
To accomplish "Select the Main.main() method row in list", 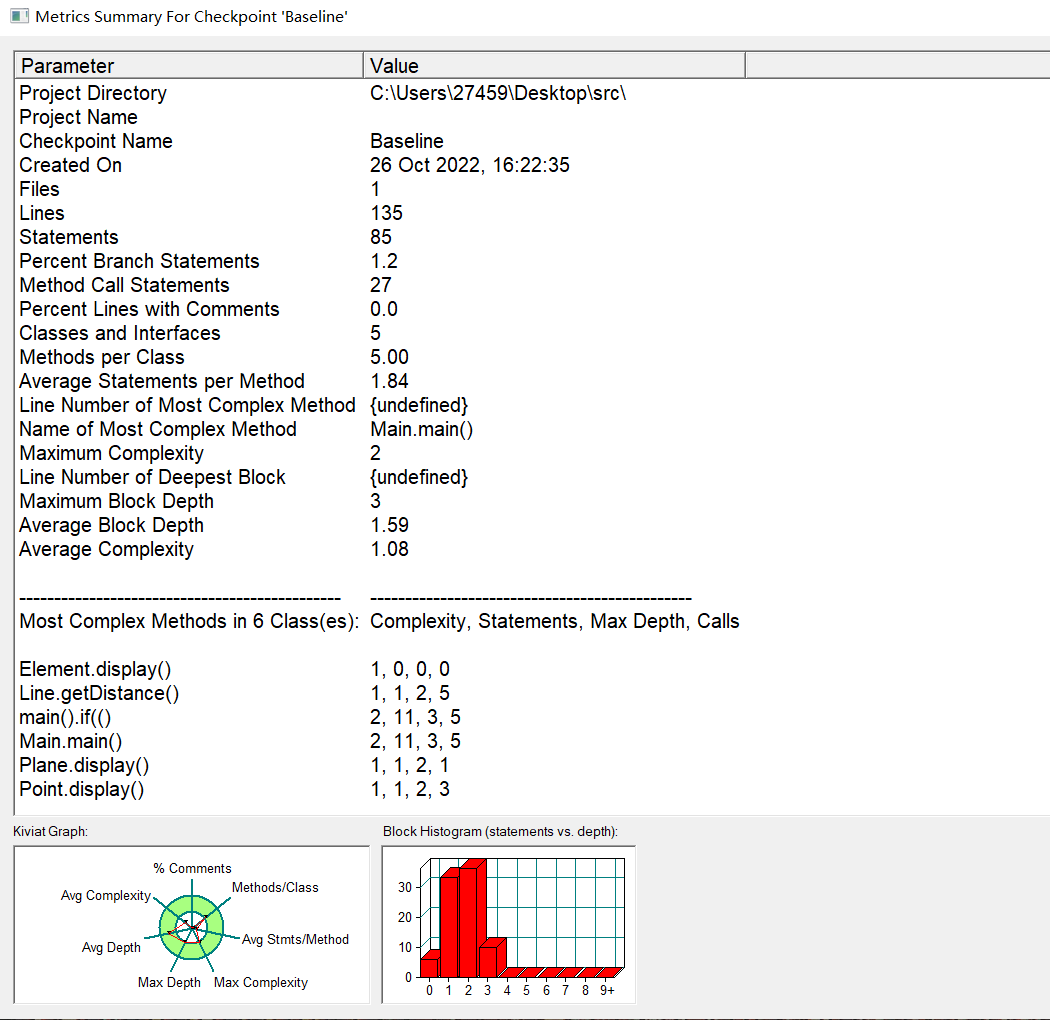I will 71,741.
